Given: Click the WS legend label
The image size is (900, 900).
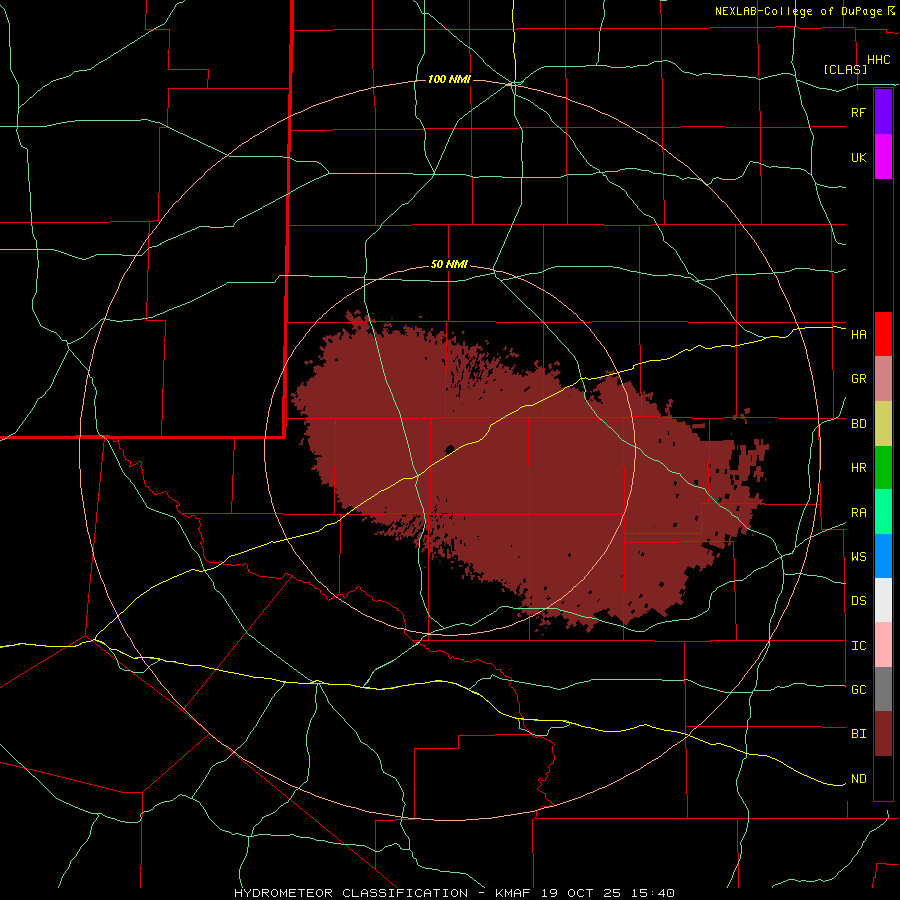Looking at the screenshot, I should pyautogui.click(x=858, y=556).
